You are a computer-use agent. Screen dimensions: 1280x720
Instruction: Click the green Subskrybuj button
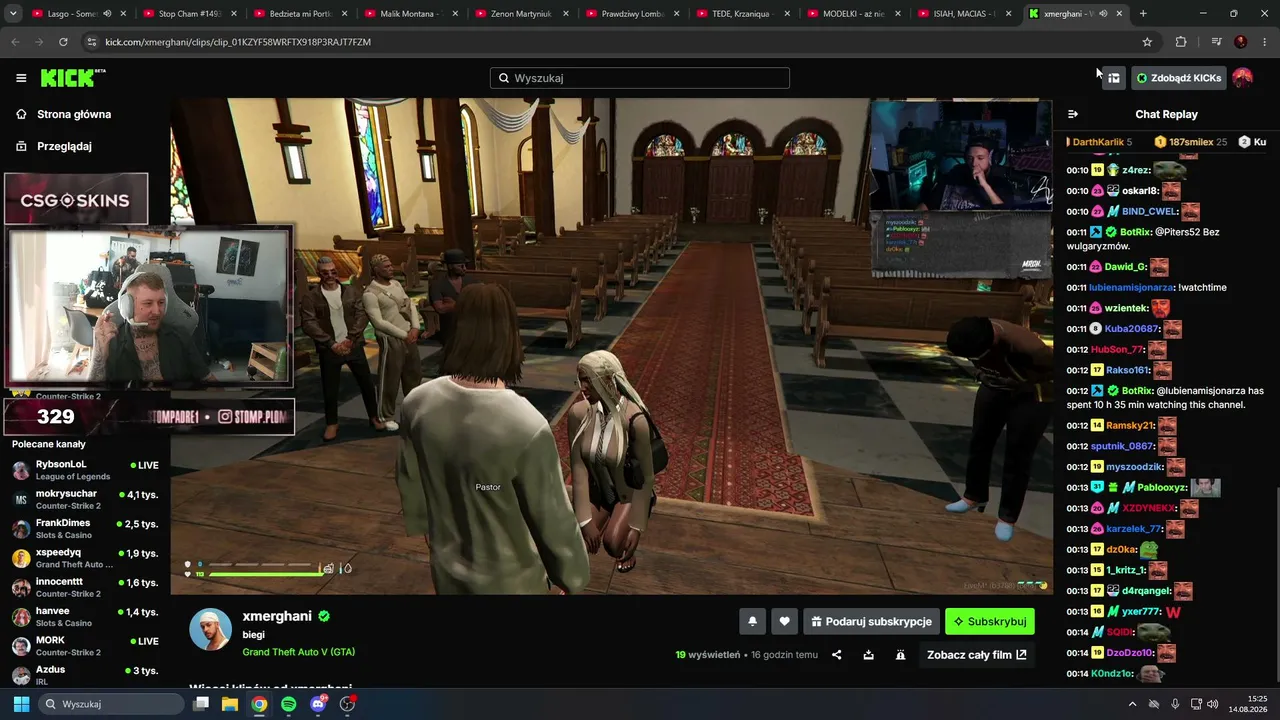(990, 621)
